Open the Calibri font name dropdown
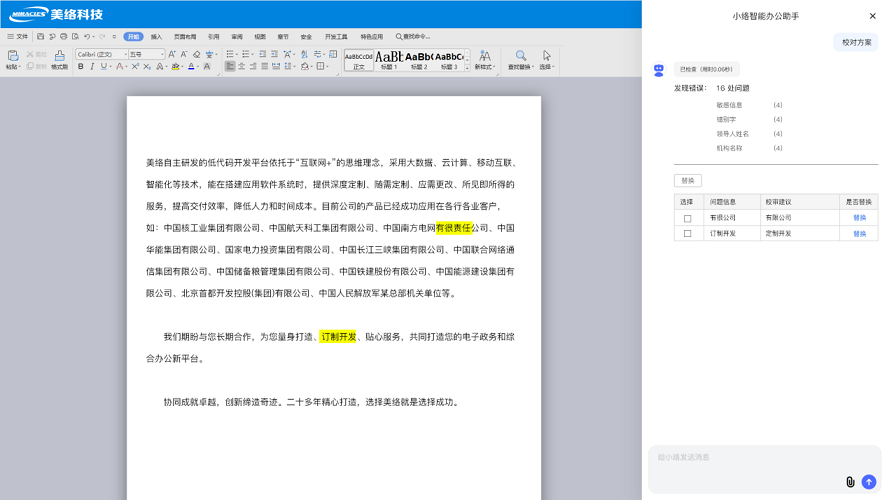 [x=102, y=54]
